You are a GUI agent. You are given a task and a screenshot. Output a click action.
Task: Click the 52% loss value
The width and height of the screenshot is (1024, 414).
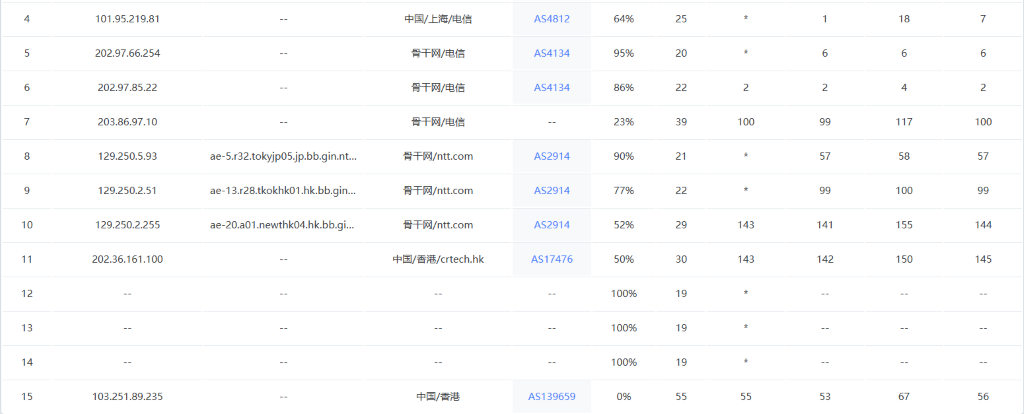click(624, 225)
